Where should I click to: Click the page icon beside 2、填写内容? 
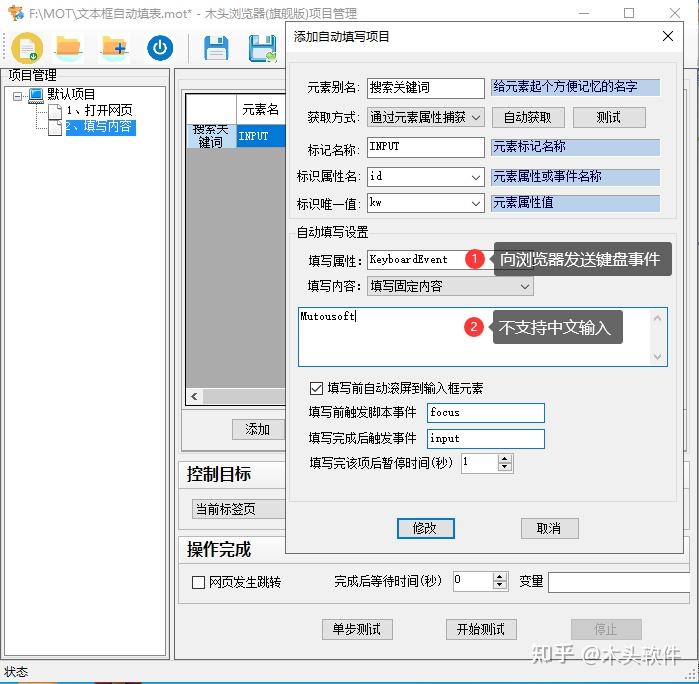55,128
